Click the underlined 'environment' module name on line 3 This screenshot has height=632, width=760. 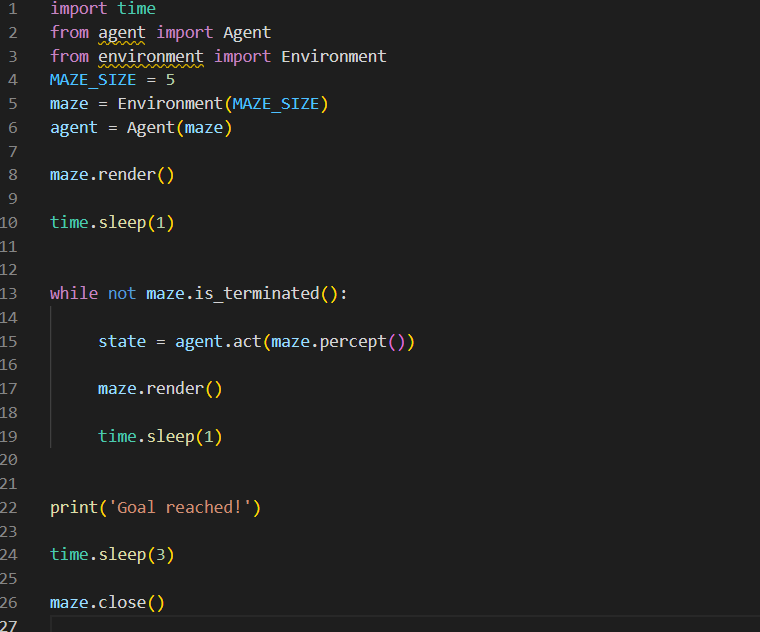click(x=151, y=57)
